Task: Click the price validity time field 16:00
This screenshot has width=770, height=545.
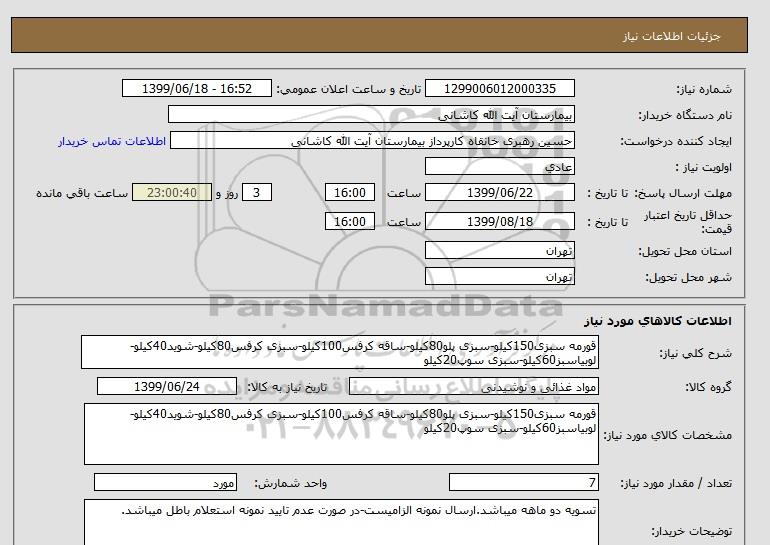Action: point(350,221)
